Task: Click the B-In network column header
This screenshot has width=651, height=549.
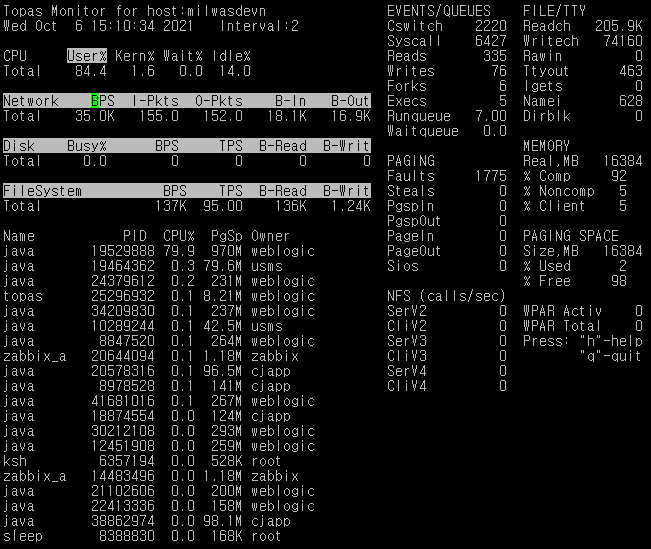Action: click(x=290, y=101)
